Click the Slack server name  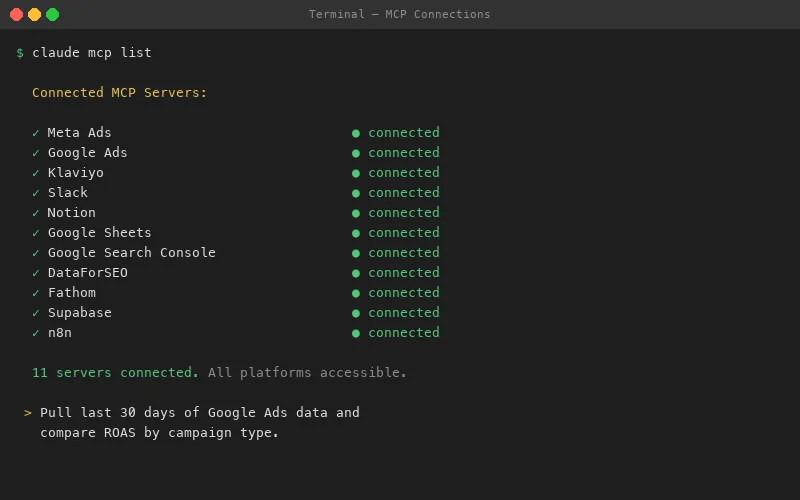tap(67, 193)
